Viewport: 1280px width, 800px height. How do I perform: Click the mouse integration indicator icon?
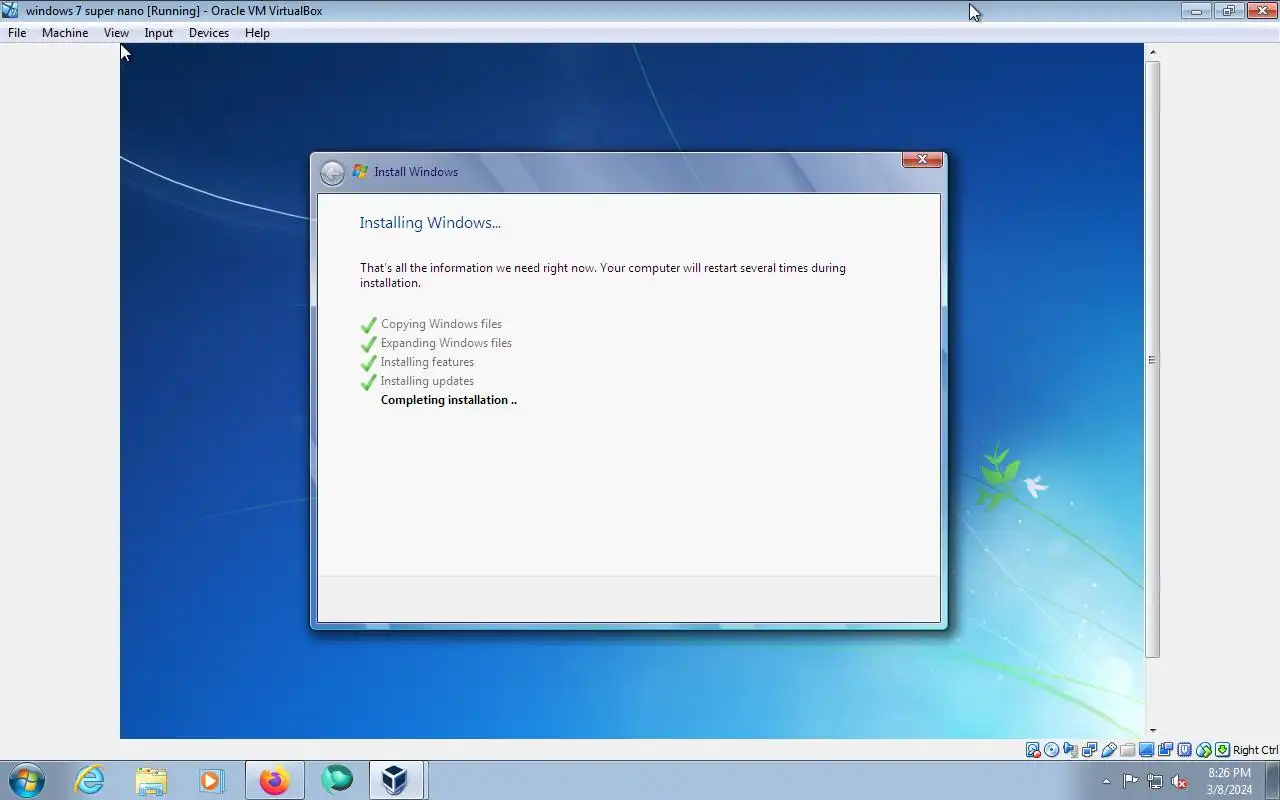1204,750
